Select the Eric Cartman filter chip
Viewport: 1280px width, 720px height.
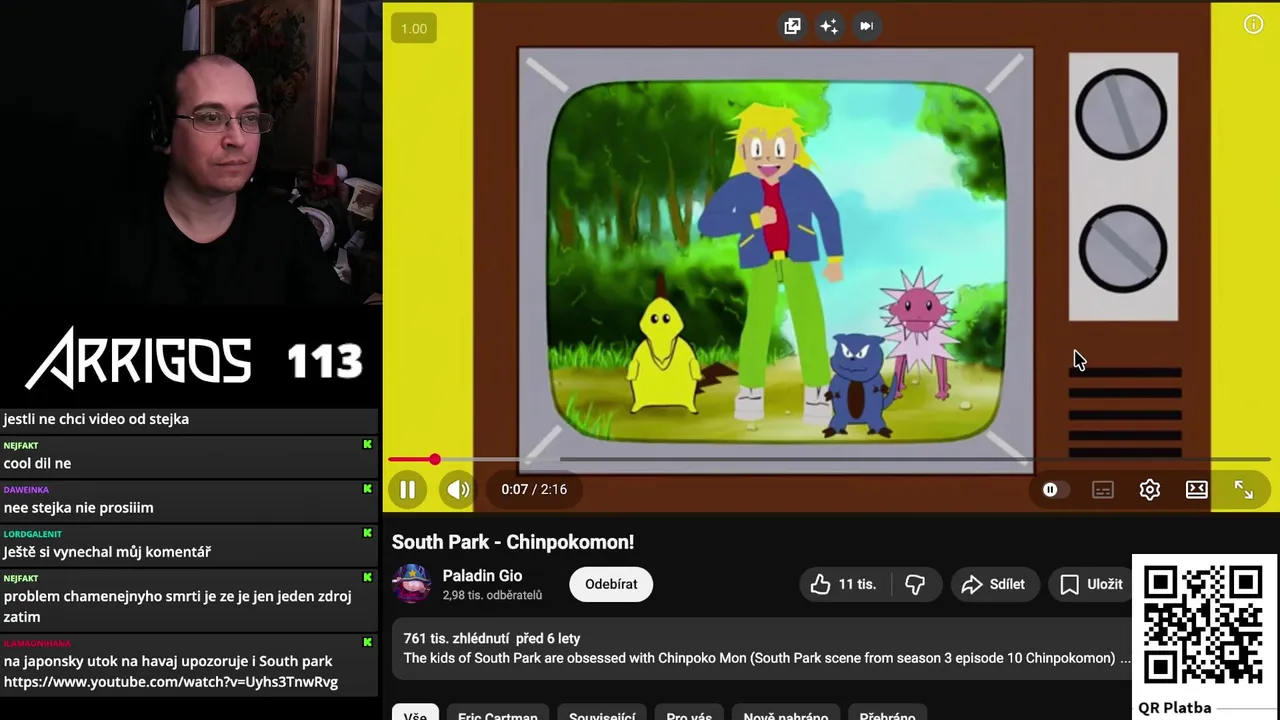(x=498, y=713)
